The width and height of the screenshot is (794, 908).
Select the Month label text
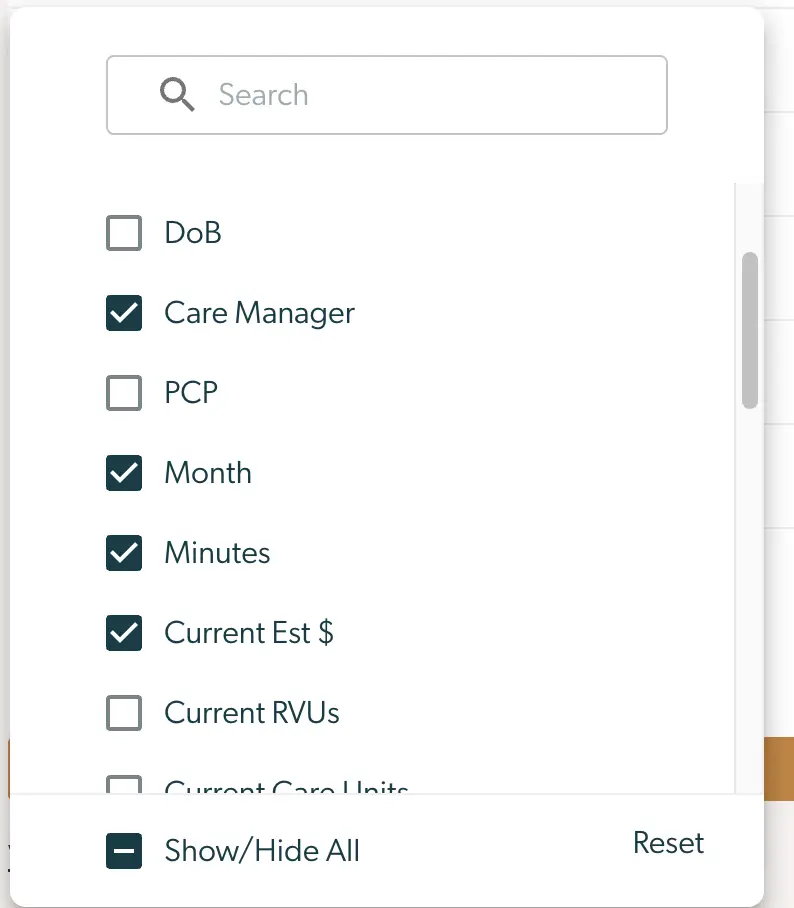pyautogui.click(x=207, y=473)
